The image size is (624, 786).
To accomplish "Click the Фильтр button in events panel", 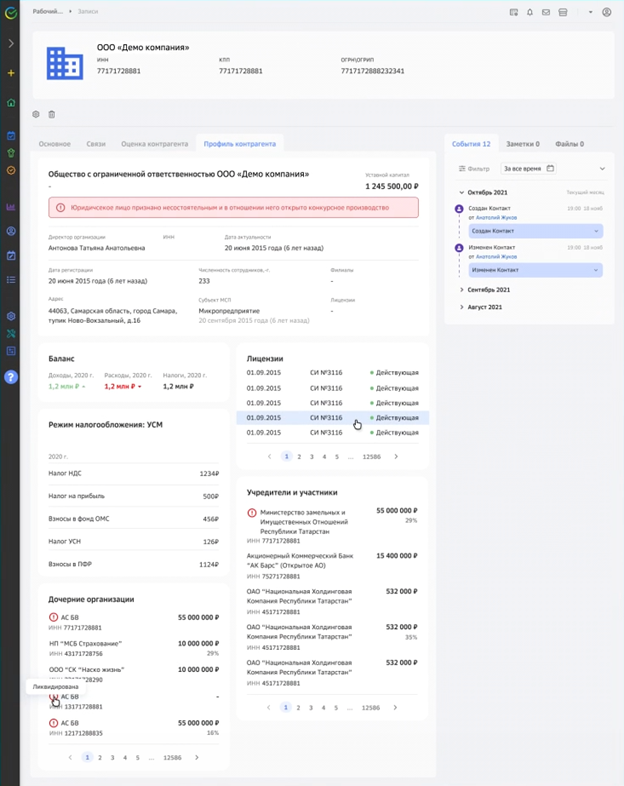I will (x=473, y=169).
